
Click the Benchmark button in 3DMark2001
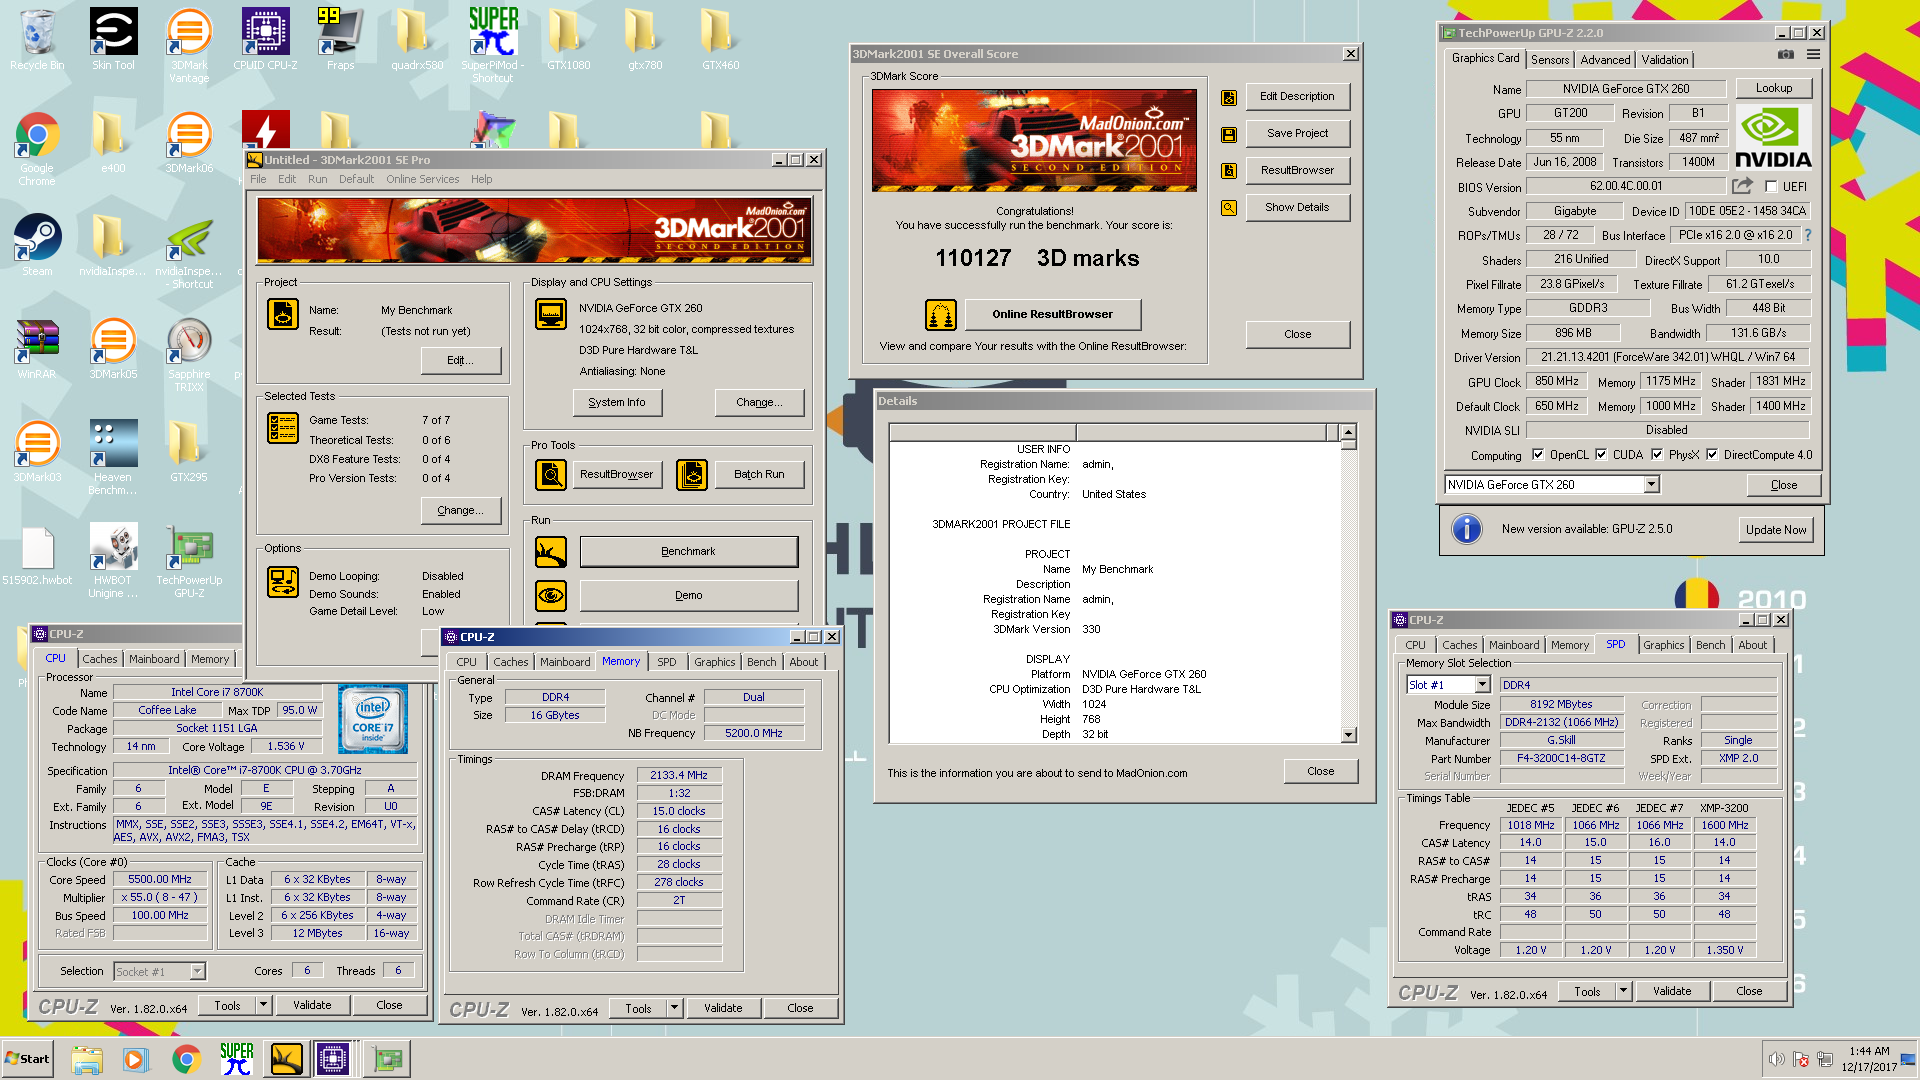click(688, 552)
